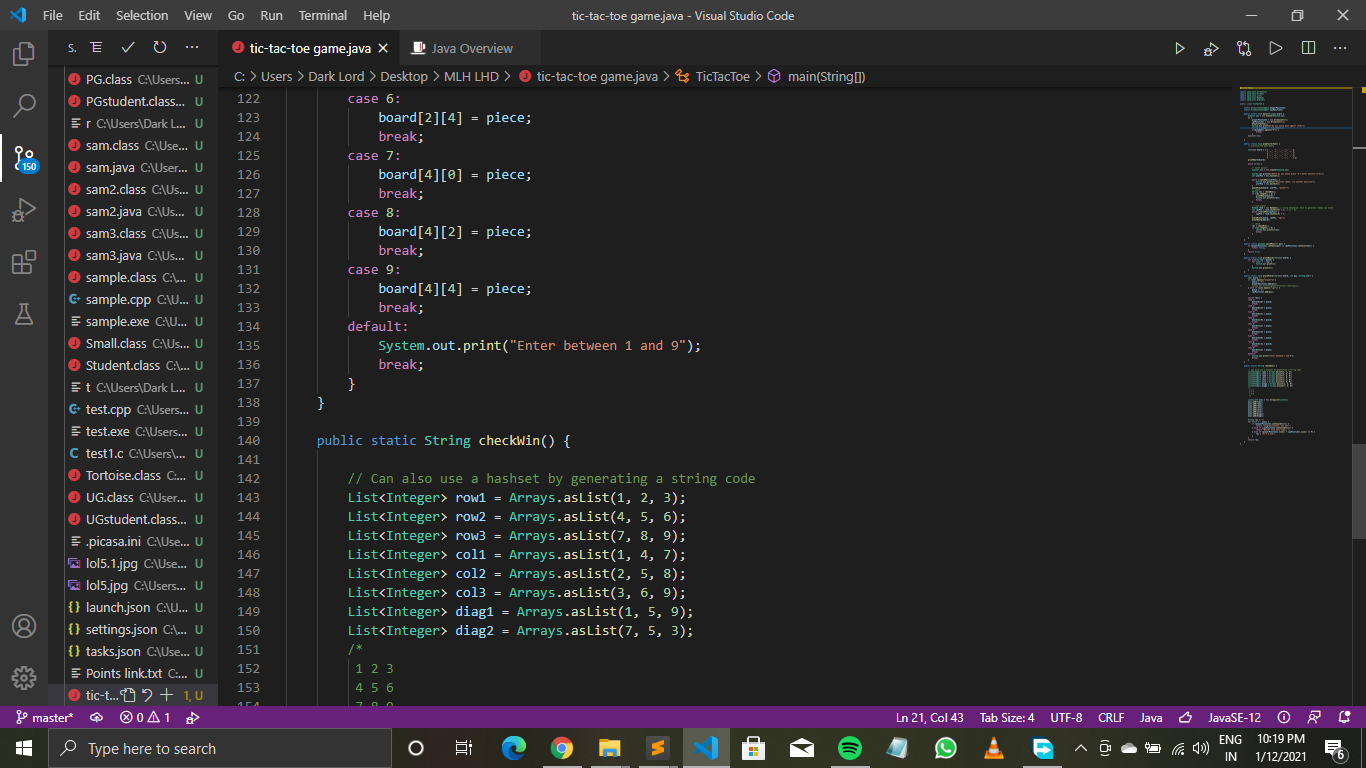Select Points link.txt in changes list
The image size is (1366, 768).
[x=134, y=673]
